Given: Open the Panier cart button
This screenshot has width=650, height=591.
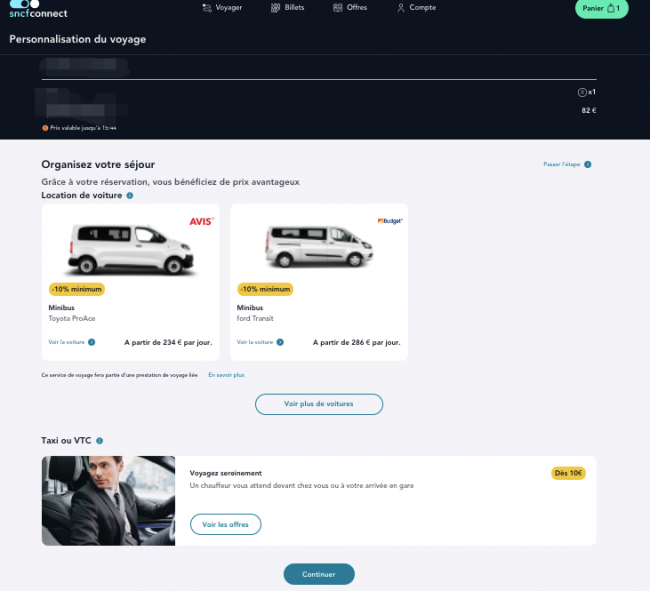Looking at the screenshot, I should 601,8.
